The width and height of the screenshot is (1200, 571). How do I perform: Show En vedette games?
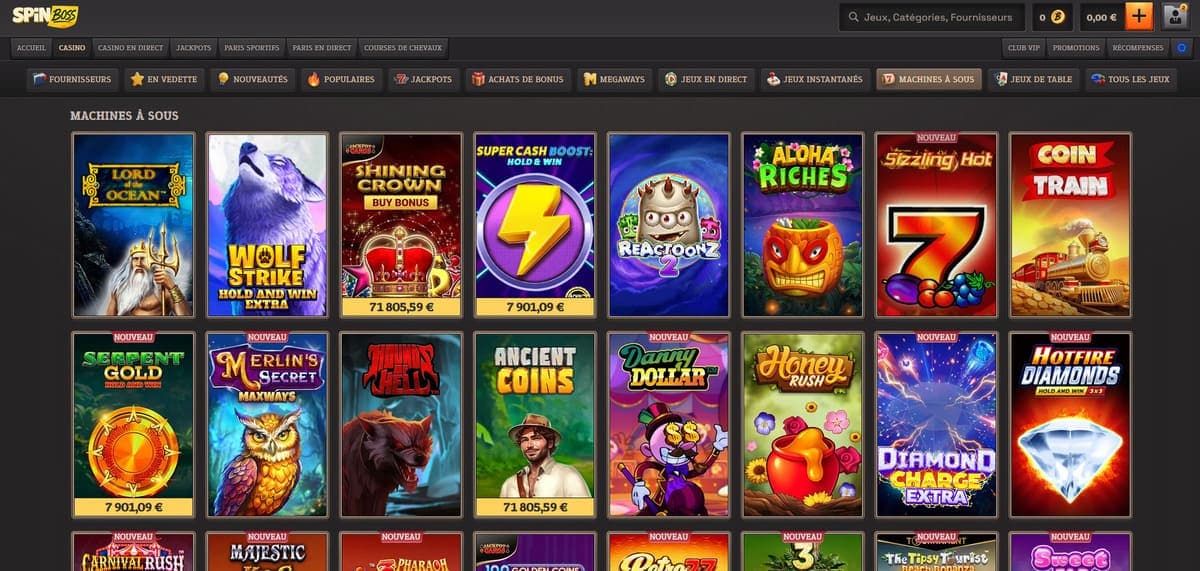(x=164, y=79)
